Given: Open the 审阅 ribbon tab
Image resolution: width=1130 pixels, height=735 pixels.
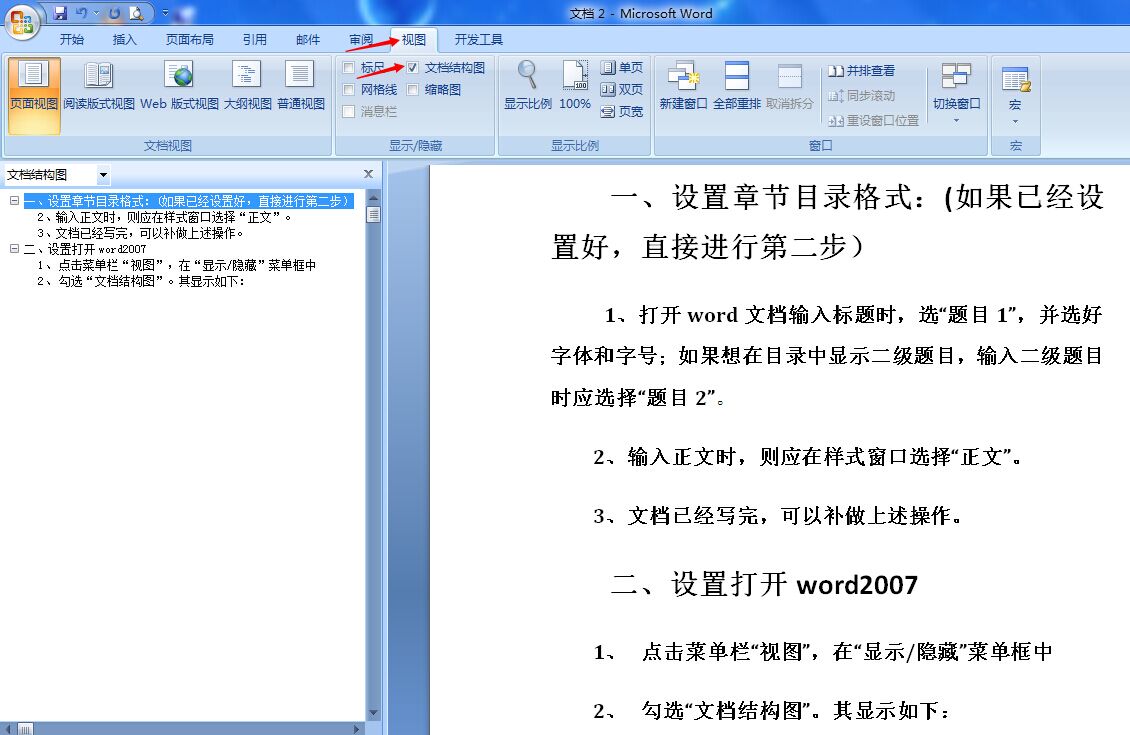Looking at the screenshot, I should pyautogui.click(x=361, y=40).
